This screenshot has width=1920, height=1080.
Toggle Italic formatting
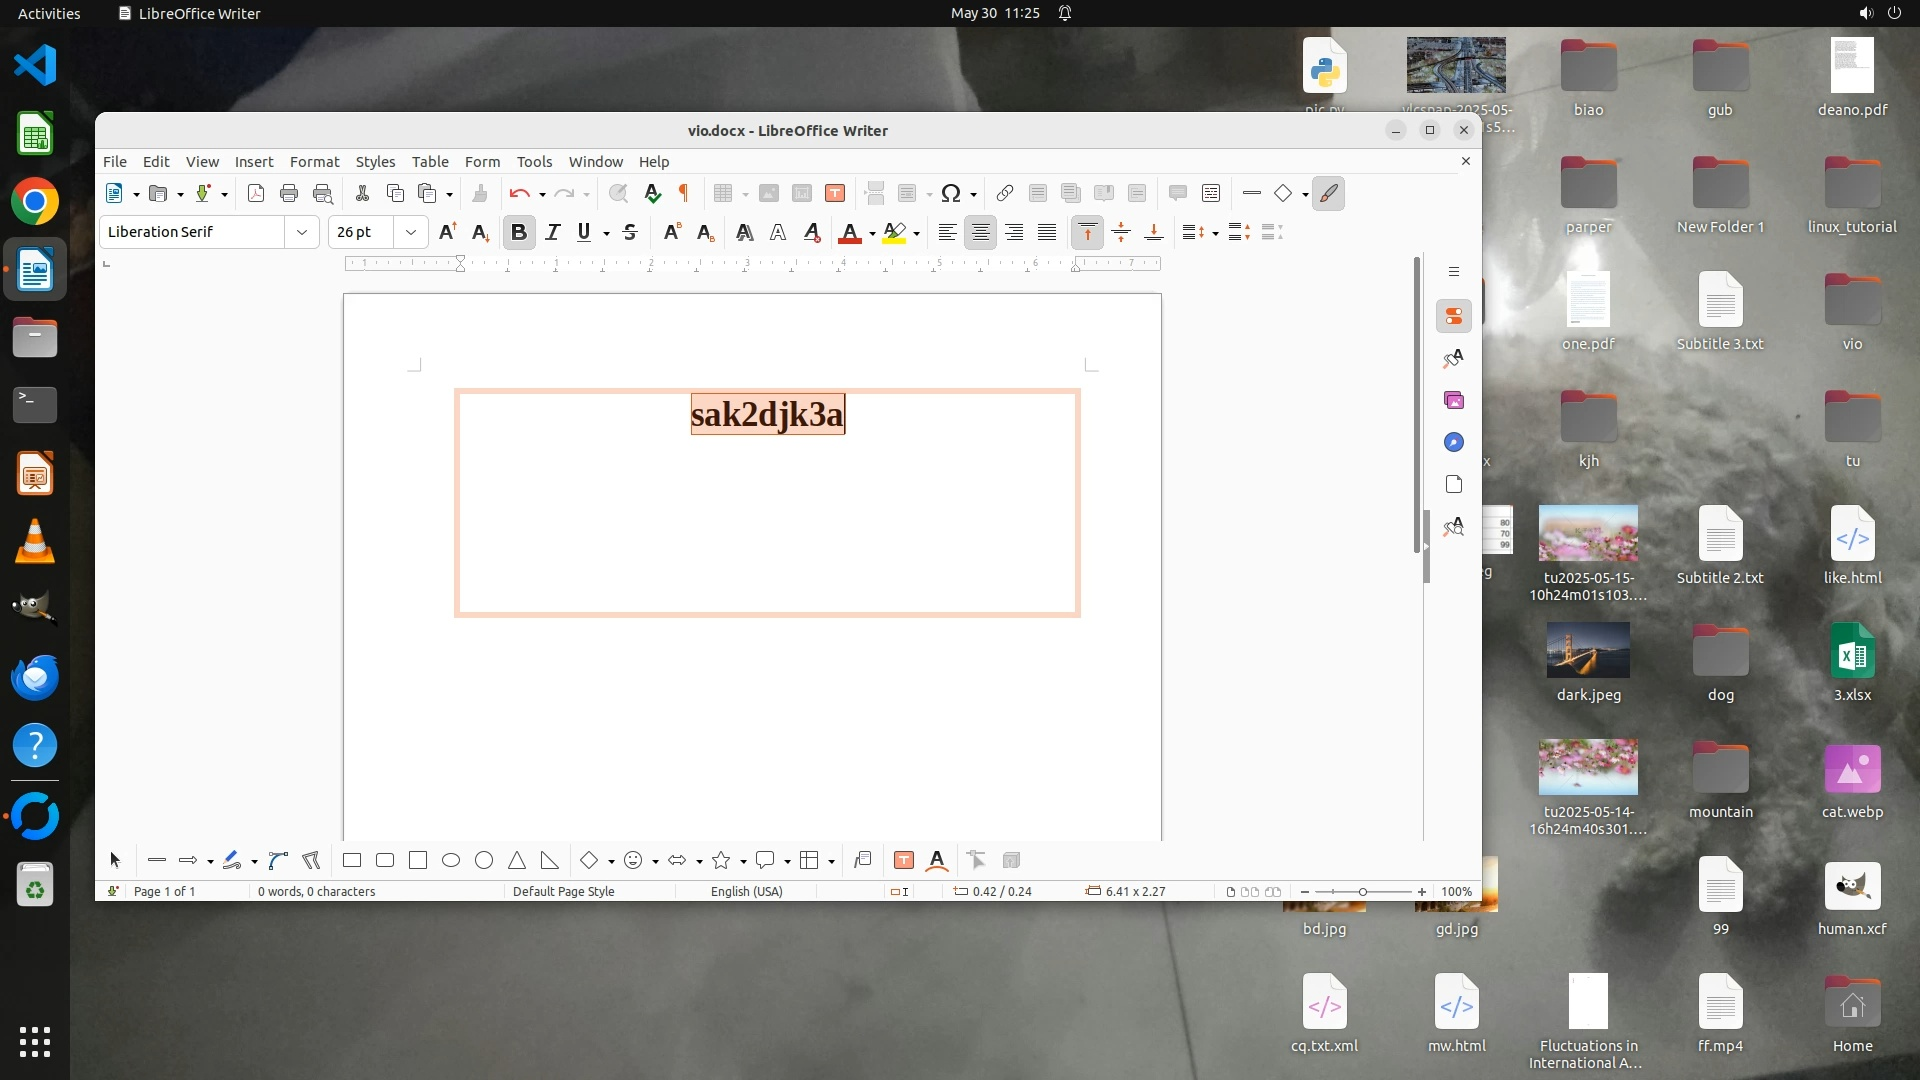(x=552, y=232)
